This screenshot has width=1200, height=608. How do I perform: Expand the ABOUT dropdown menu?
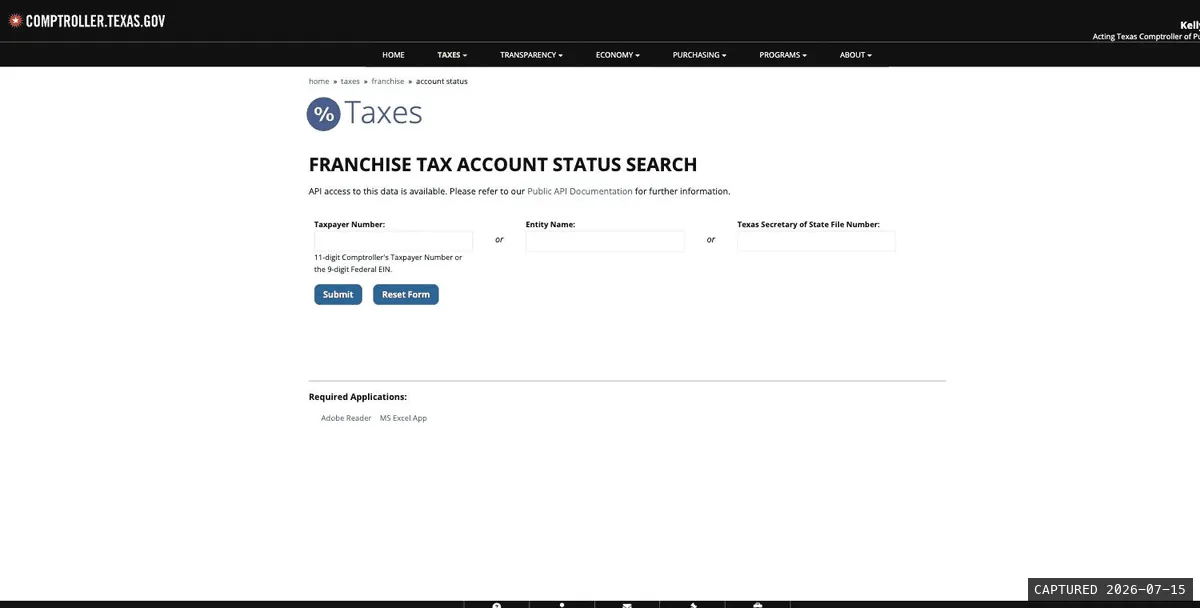pos(856,55)
